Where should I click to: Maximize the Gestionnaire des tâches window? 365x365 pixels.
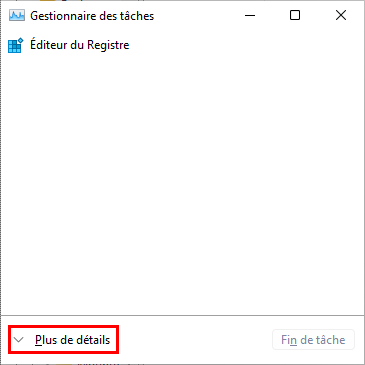click(295, 15)
